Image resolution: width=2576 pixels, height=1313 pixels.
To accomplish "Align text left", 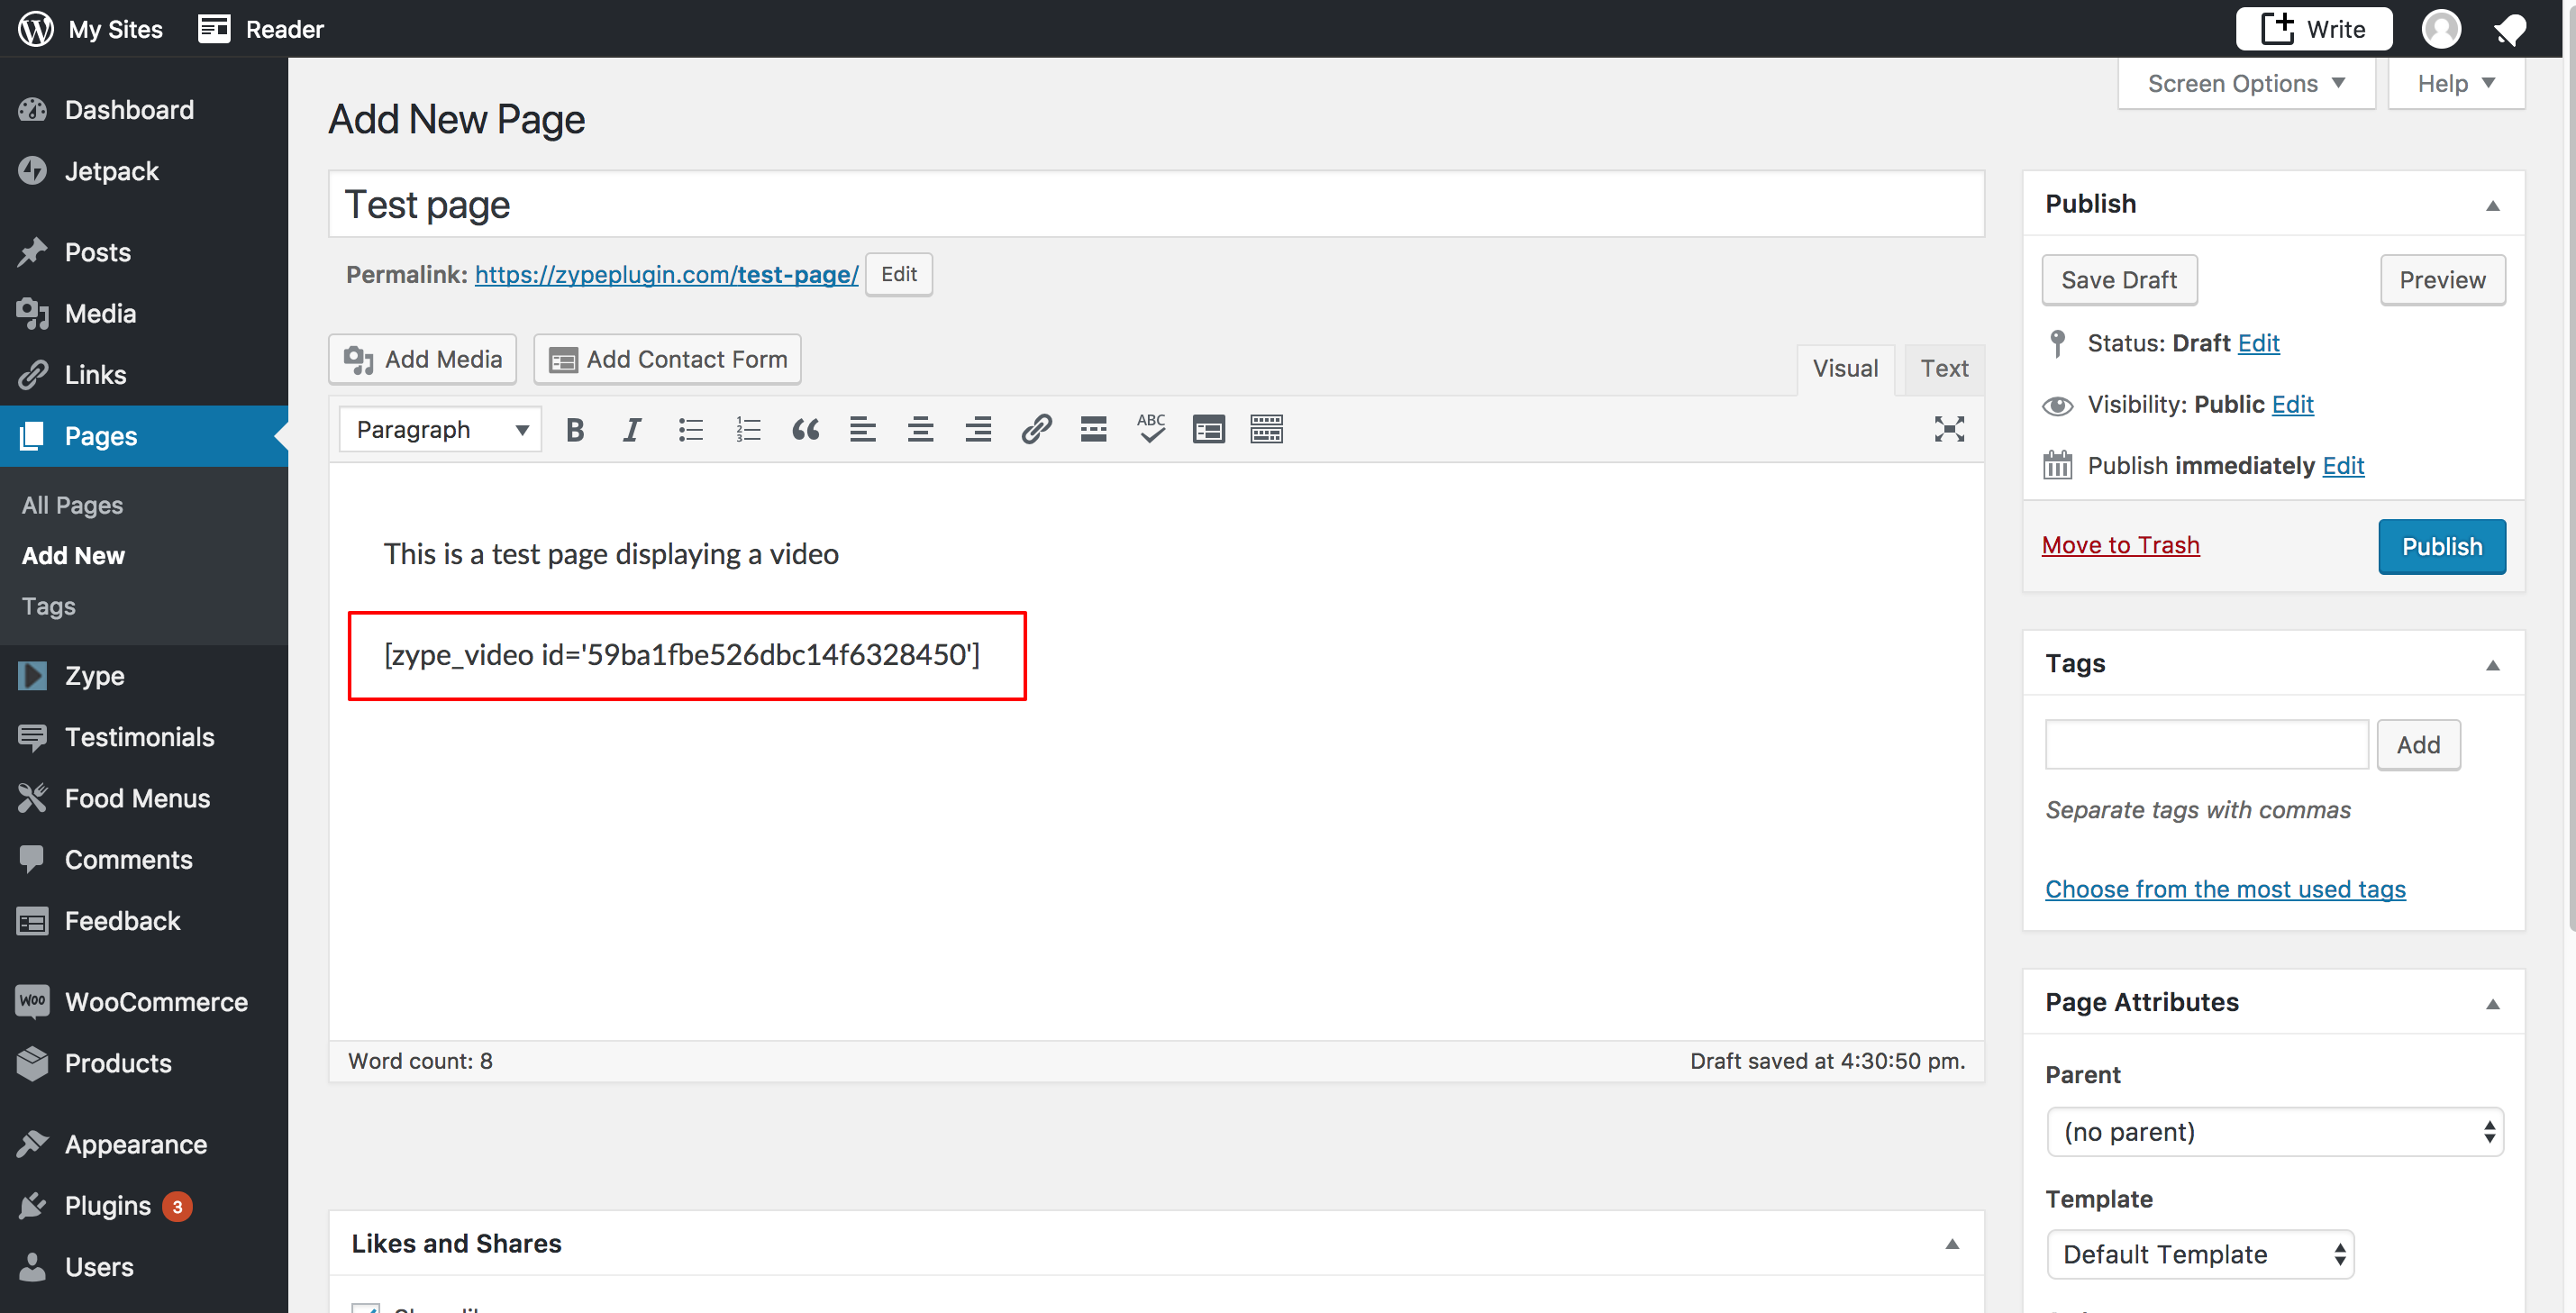I will (x=863, y=430).
